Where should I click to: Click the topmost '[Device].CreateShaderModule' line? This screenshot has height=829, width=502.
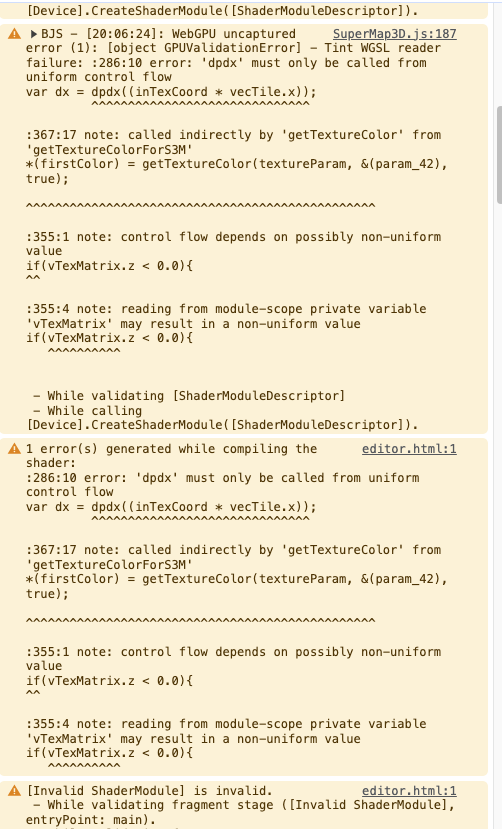click(x=222, y=11)
